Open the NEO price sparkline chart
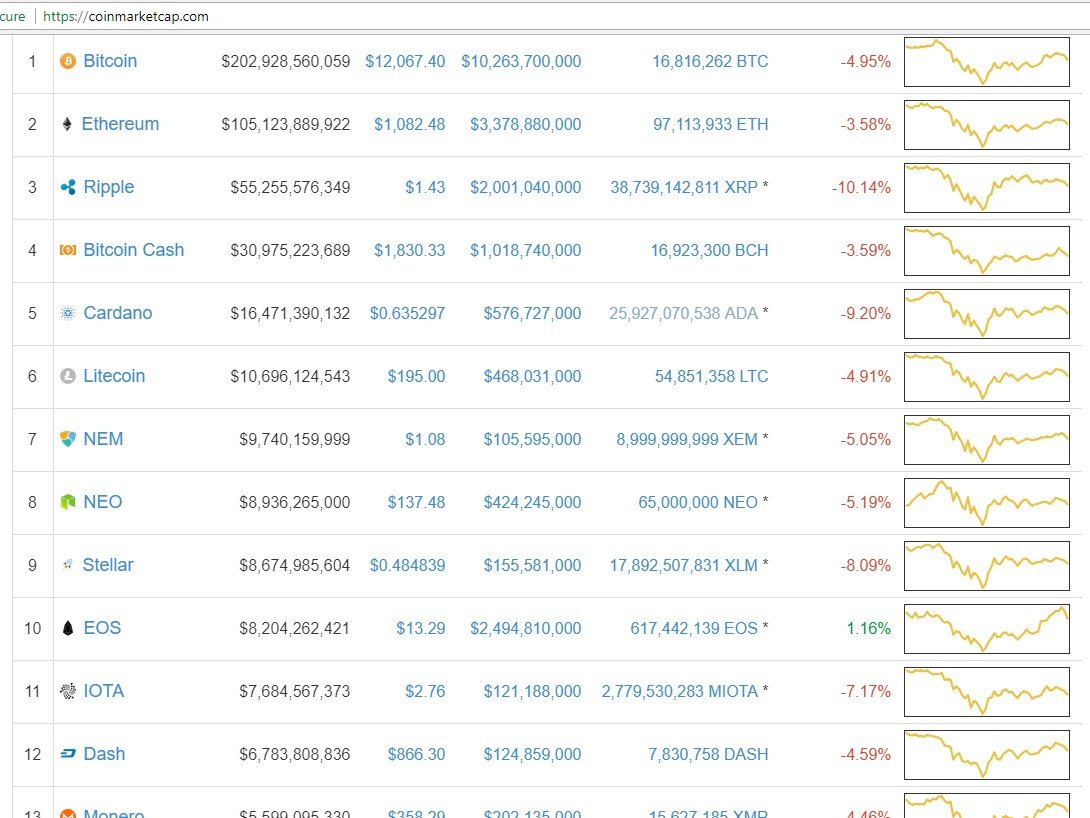 [986, 502]
